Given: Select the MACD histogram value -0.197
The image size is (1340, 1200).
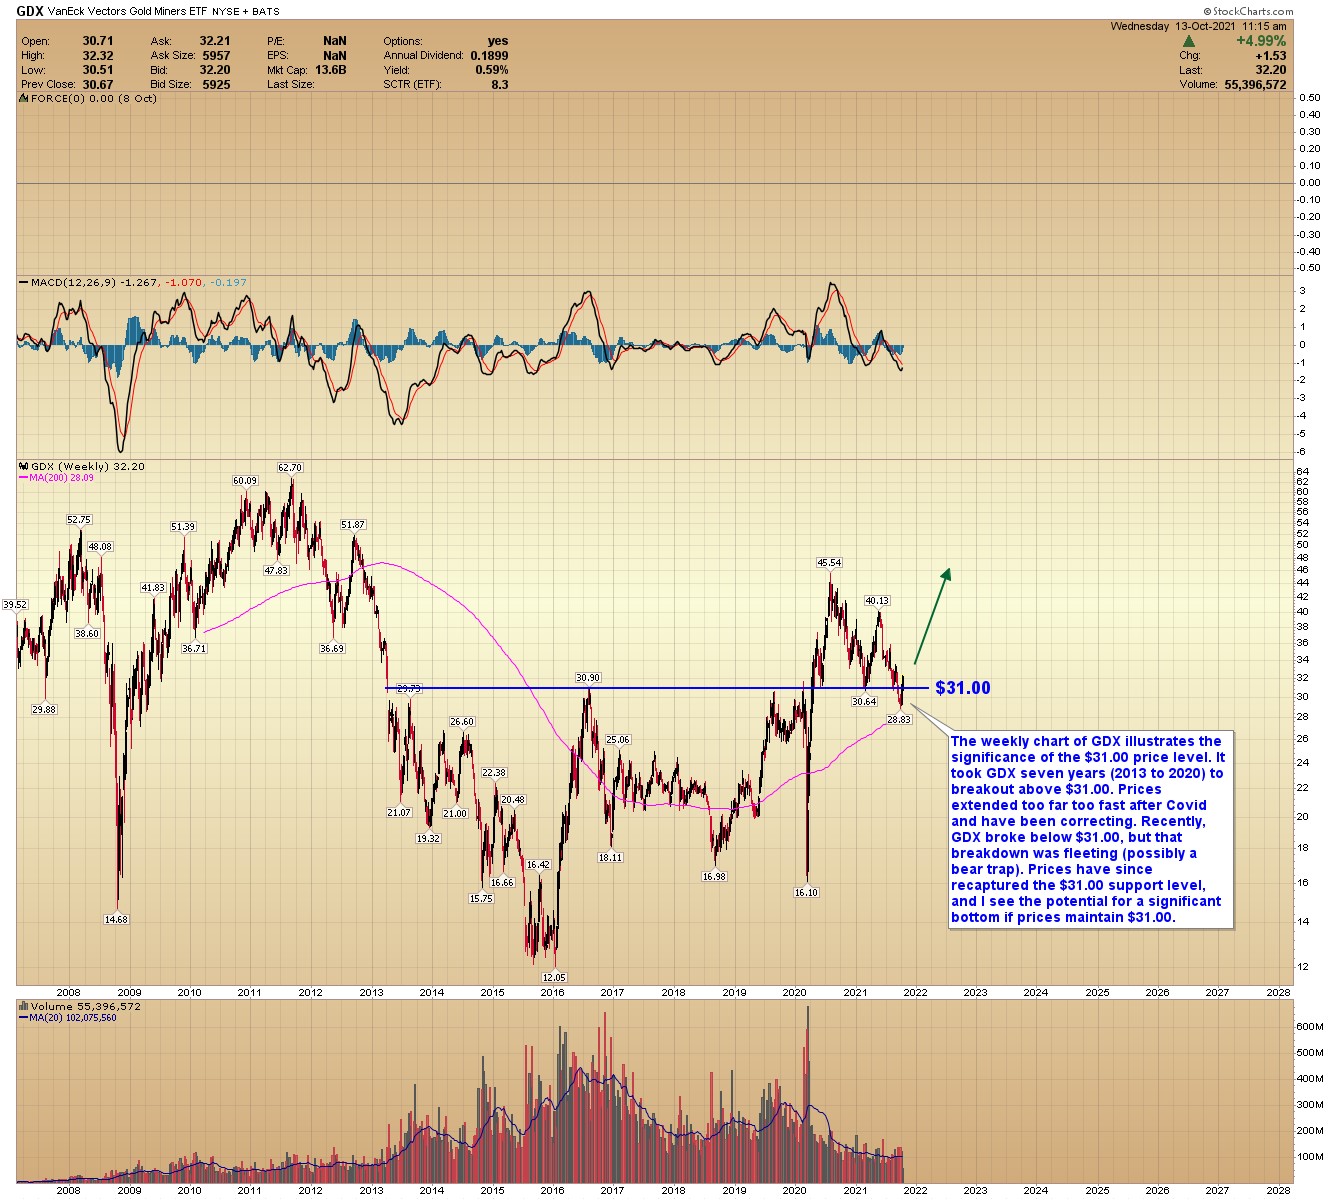Looking at the screenshot, I should (x=228, y=283).
